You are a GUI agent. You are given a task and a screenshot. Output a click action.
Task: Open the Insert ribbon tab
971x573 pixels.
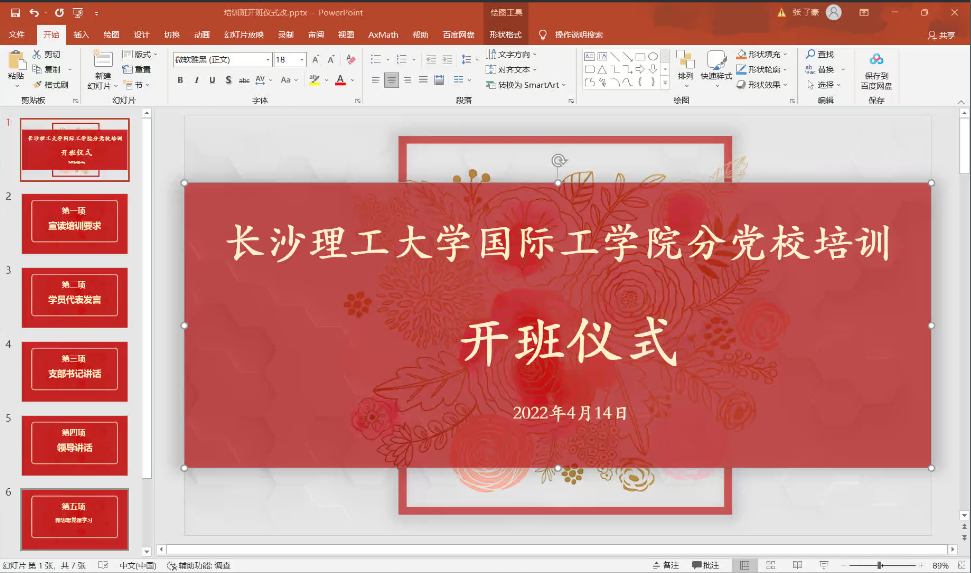81,34
